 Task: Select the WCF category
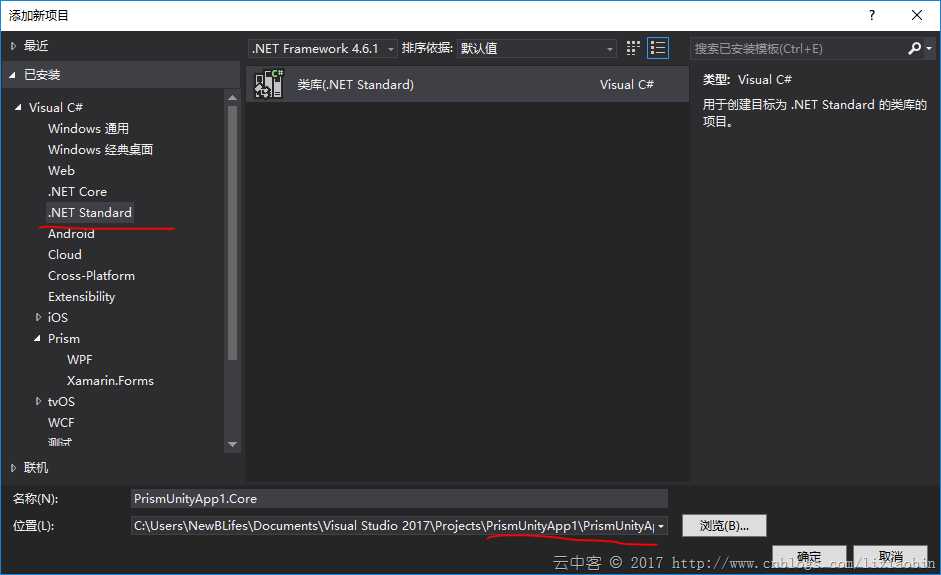click(x=61, y=423)
